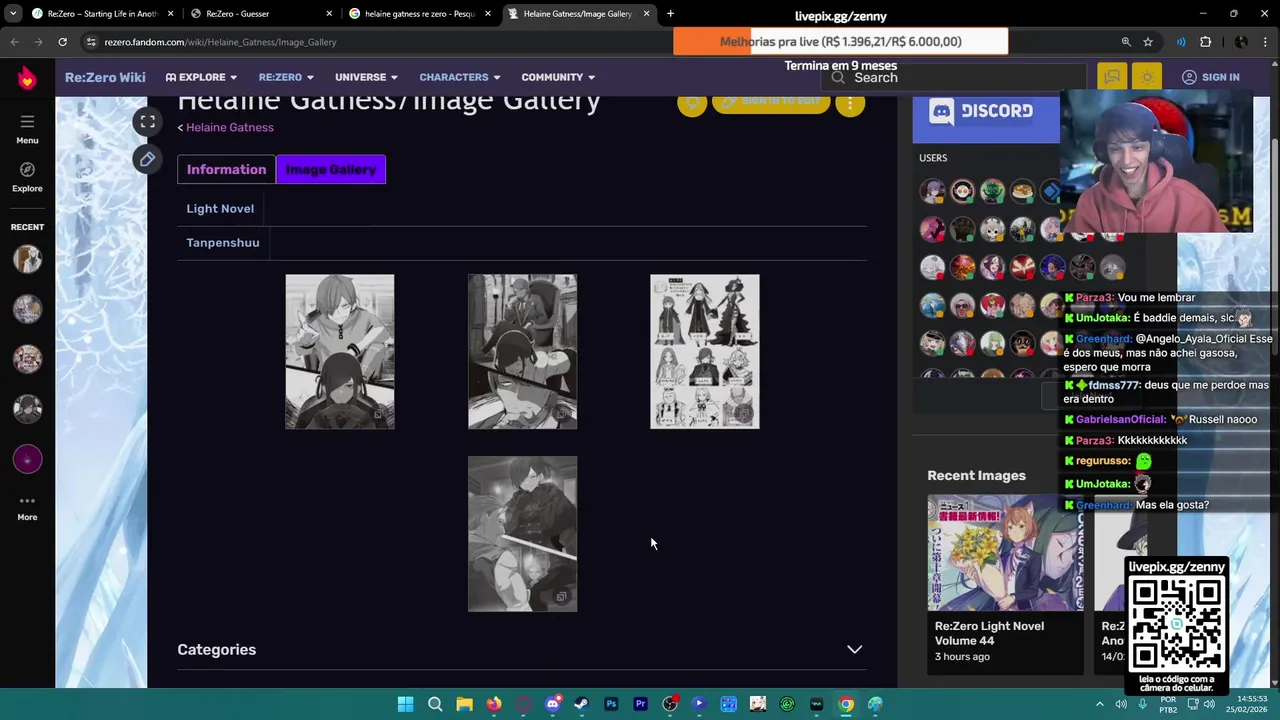Open the first recent page avatar in sidebar
Viewport: 1280px width, 720px height.
(27, 259)
